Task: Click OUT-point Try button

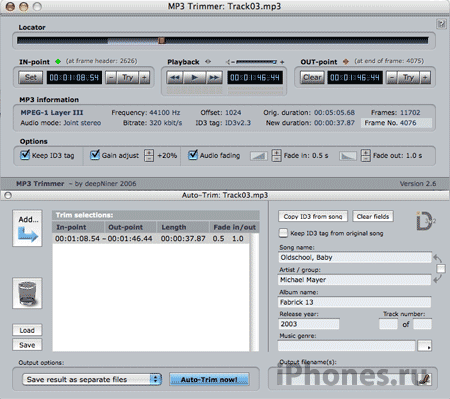Action: click(x=408, y=78)
